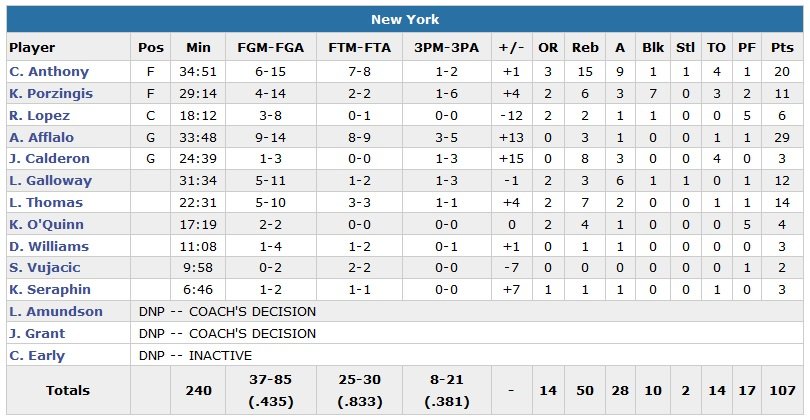Click K. Seraphin's name
Viewport: 810px width, 420px height.
(x=50, y=290)
